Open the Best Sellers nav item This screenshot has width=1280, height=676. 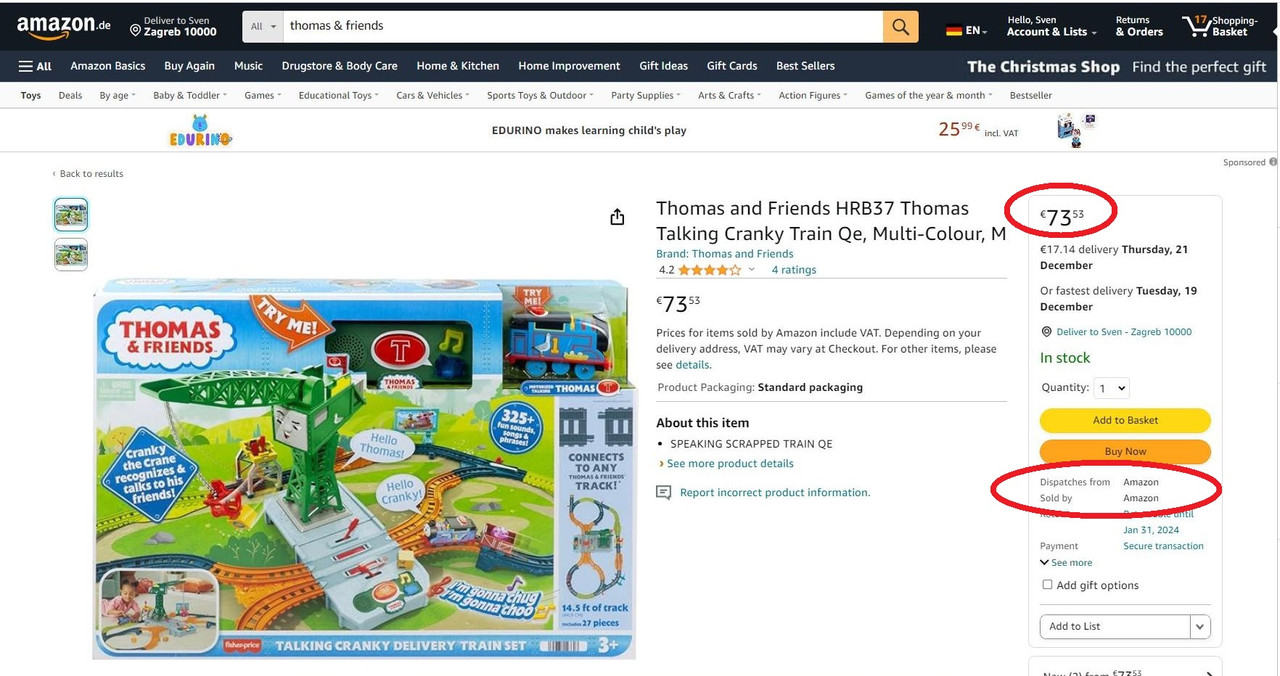click(805, 66)
